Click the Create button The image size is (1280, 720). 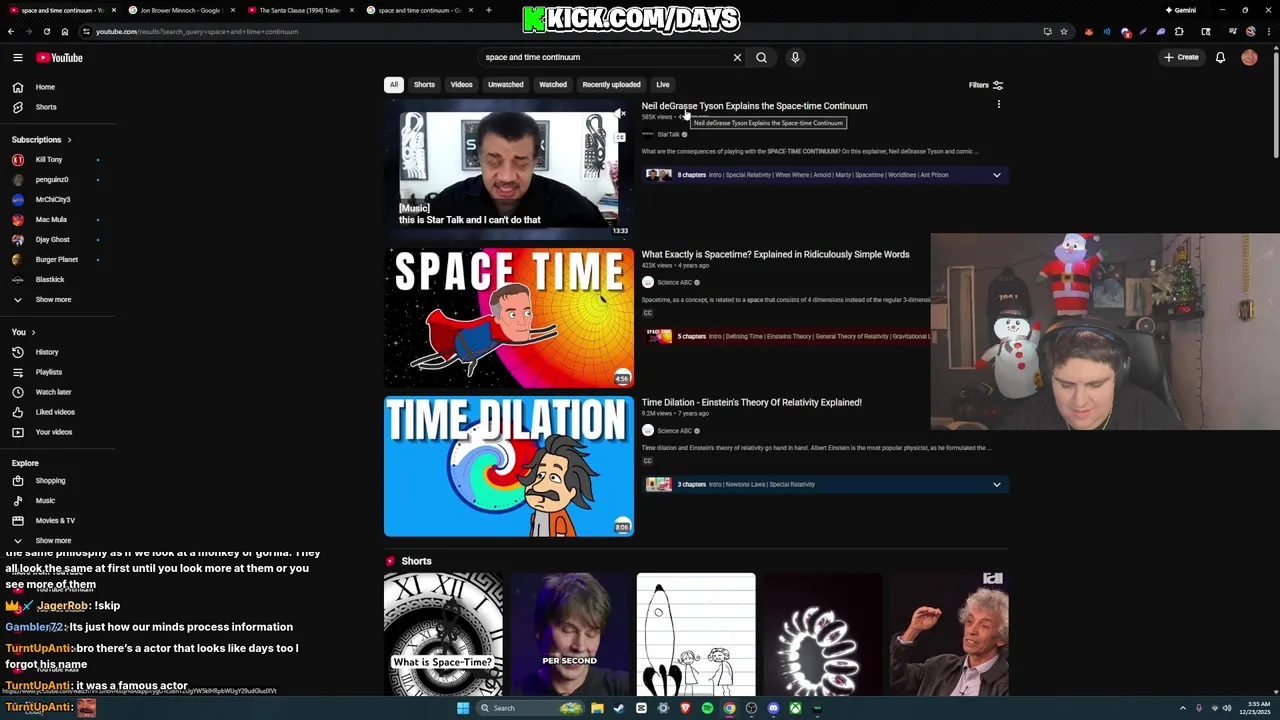pyautogui.click(x=1181, y=57)
